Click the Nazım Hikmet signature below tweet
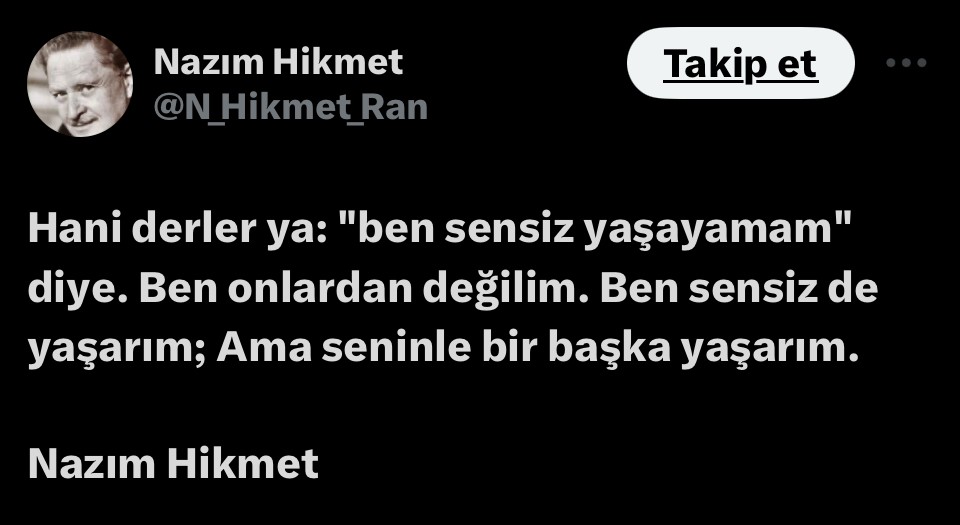This screenshot has width=960, height=525. [173, 464]
